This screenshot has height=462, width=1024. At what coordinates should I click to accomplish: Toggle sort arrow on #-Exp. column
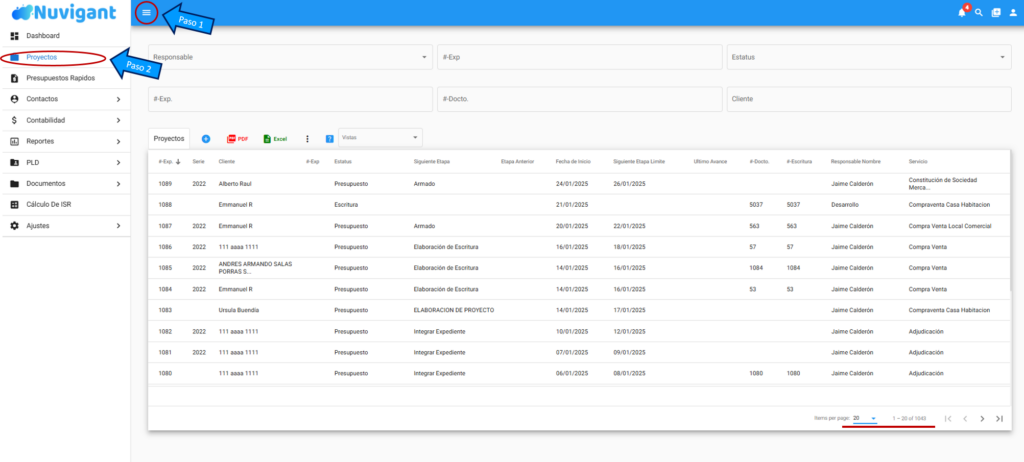[178, 161]
